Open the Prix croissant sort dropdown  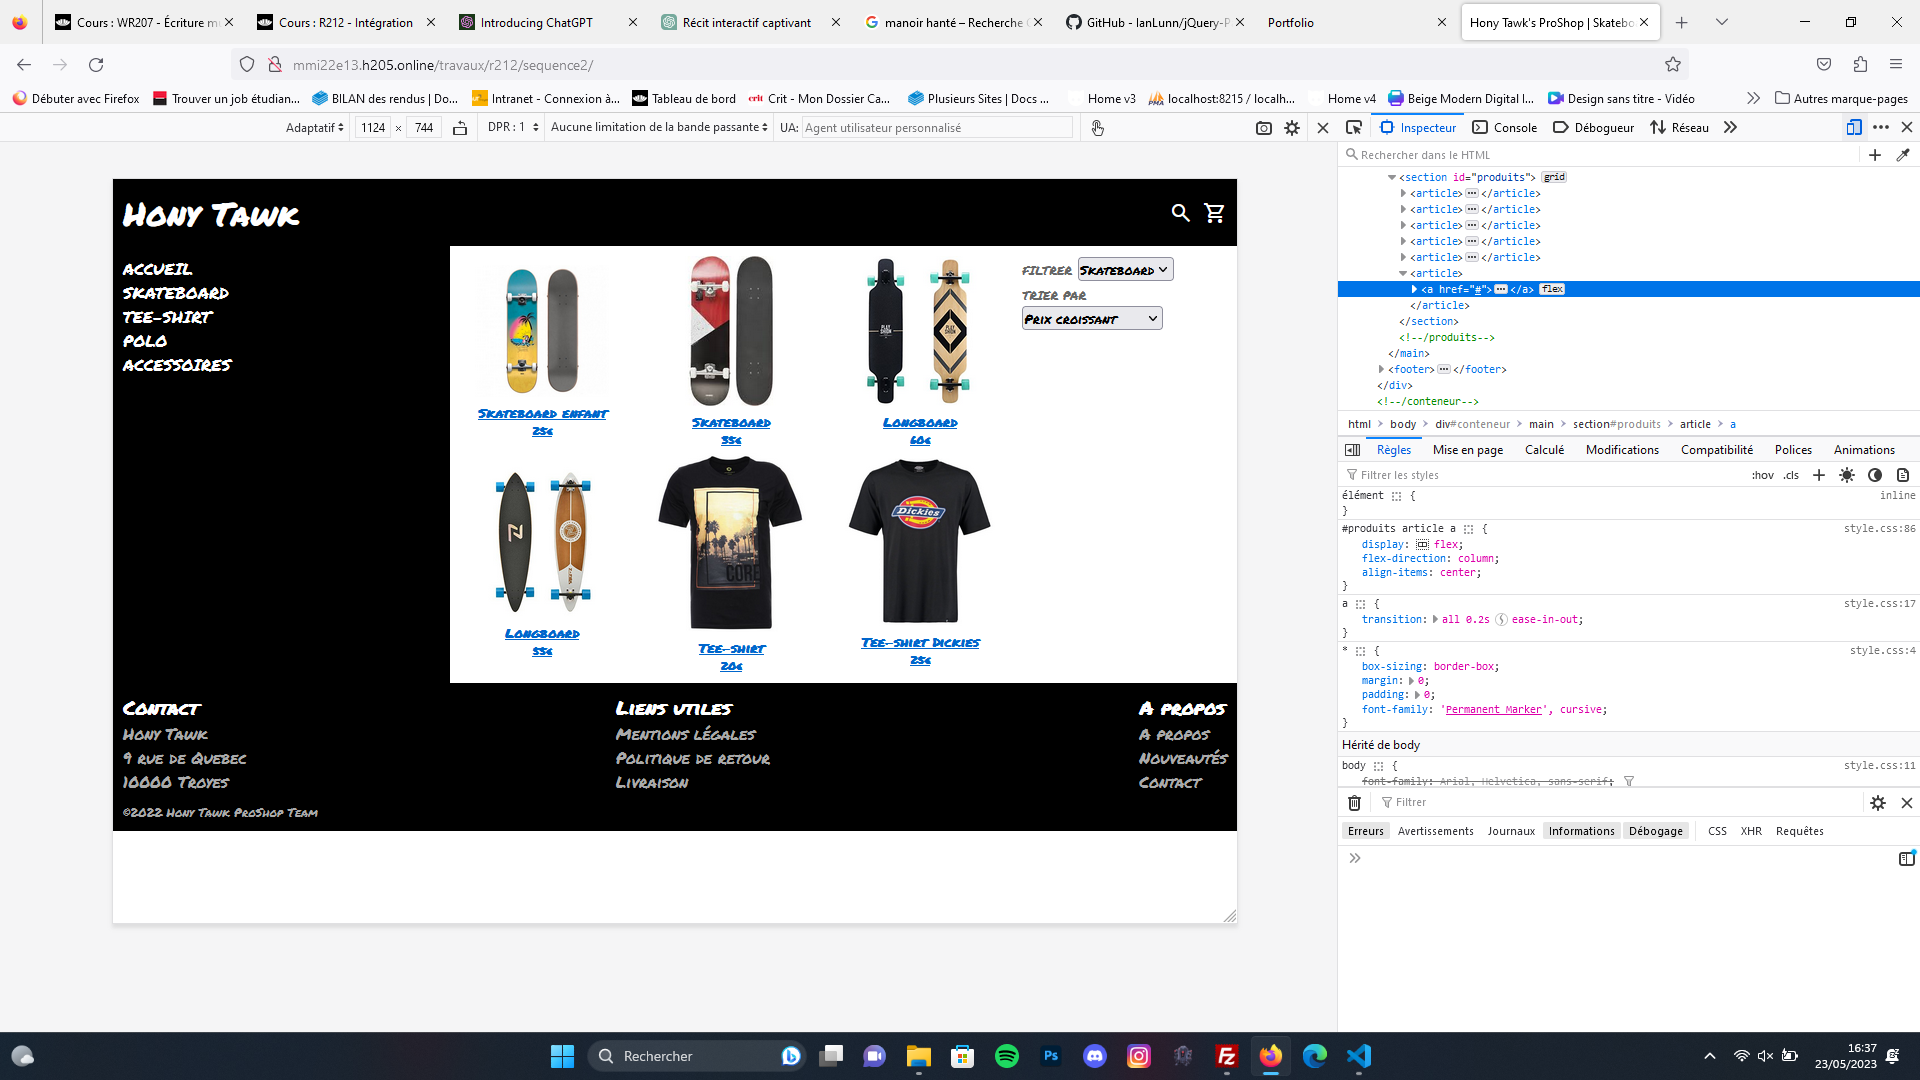pyautogui.click(x=1091, y=319)
